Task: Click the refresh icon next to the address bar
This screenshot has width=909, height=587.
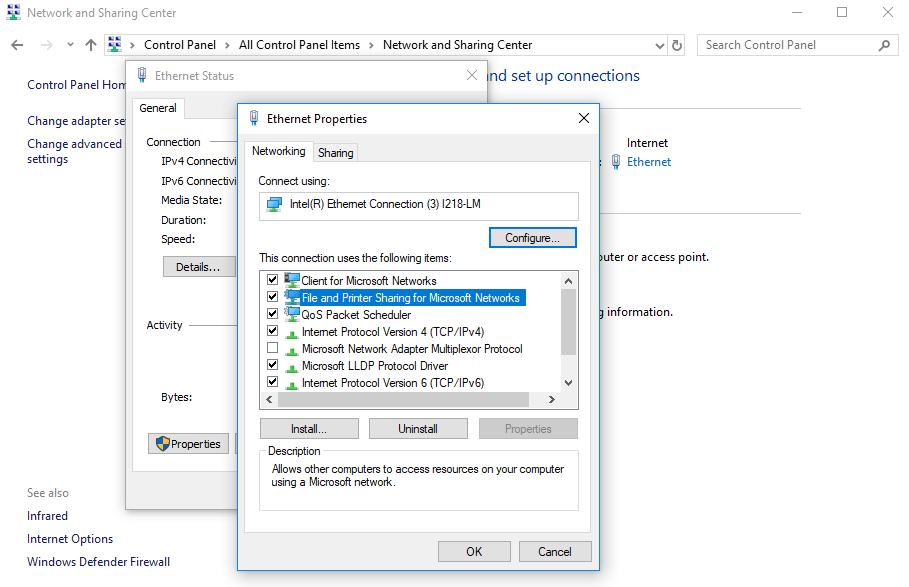Action: 677,45
